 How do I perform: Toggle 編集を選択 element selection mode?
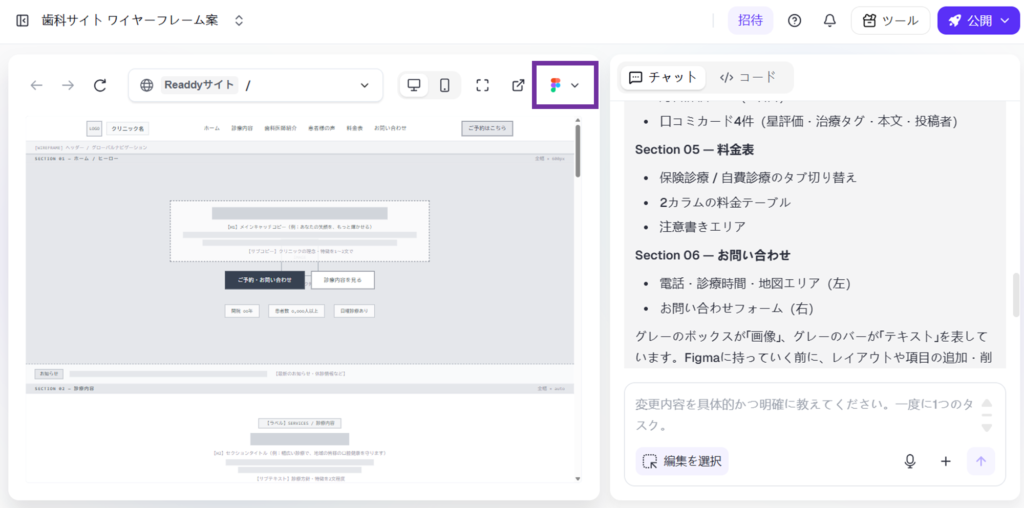(x=682, y=461)
